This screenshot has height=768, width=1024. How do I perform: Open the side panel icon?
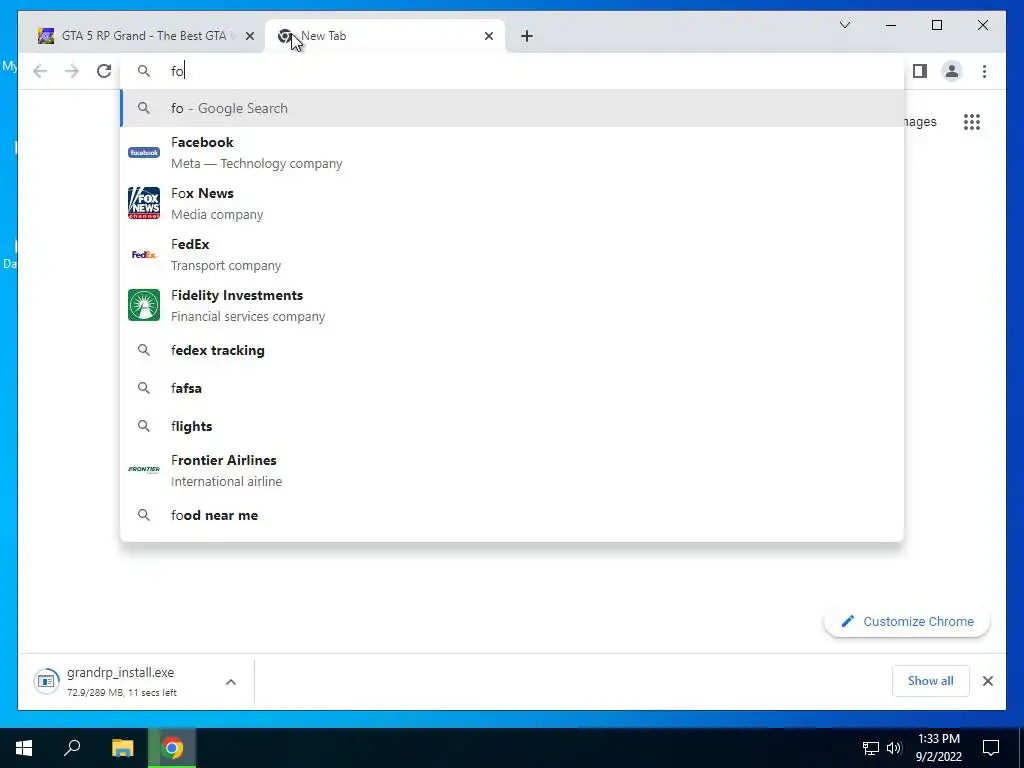[x=920, y=71]
